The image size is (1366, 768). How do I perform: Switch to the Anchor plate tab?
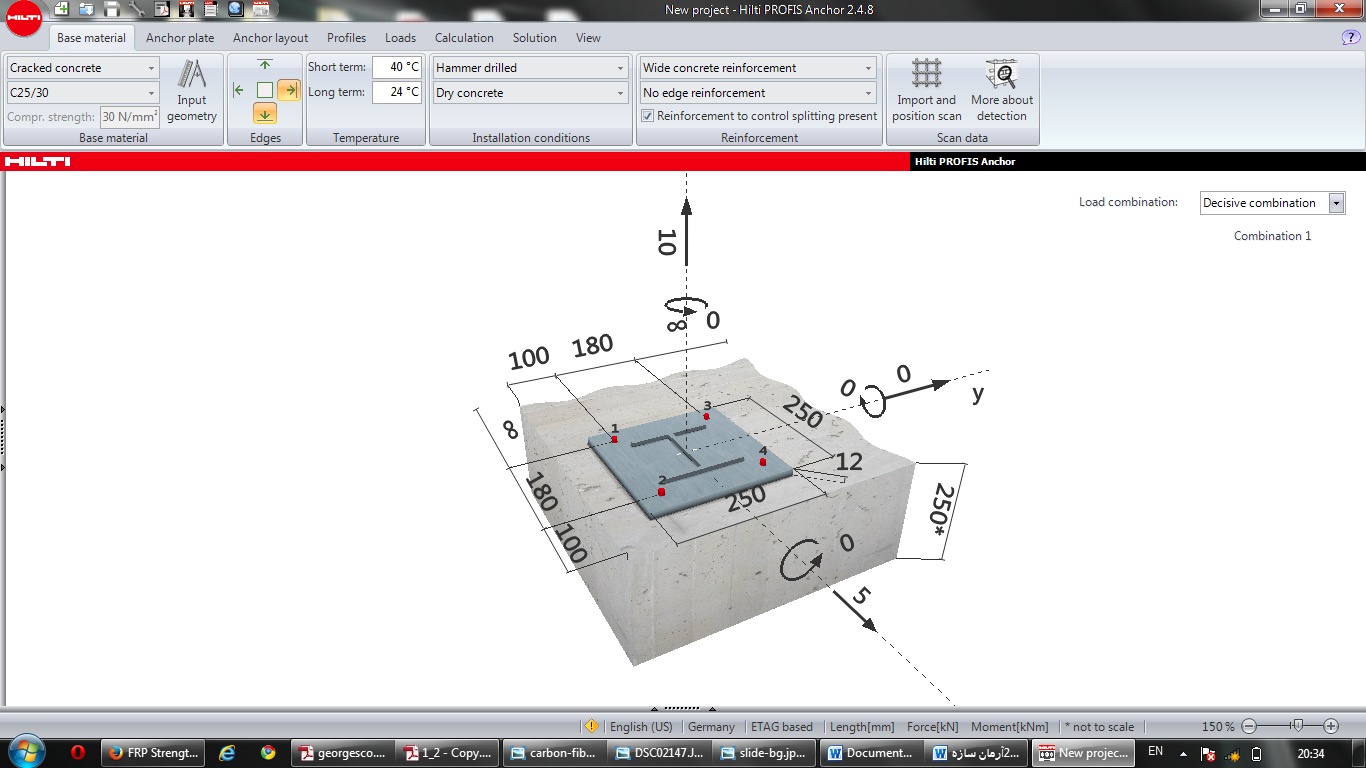click(180, 38)
